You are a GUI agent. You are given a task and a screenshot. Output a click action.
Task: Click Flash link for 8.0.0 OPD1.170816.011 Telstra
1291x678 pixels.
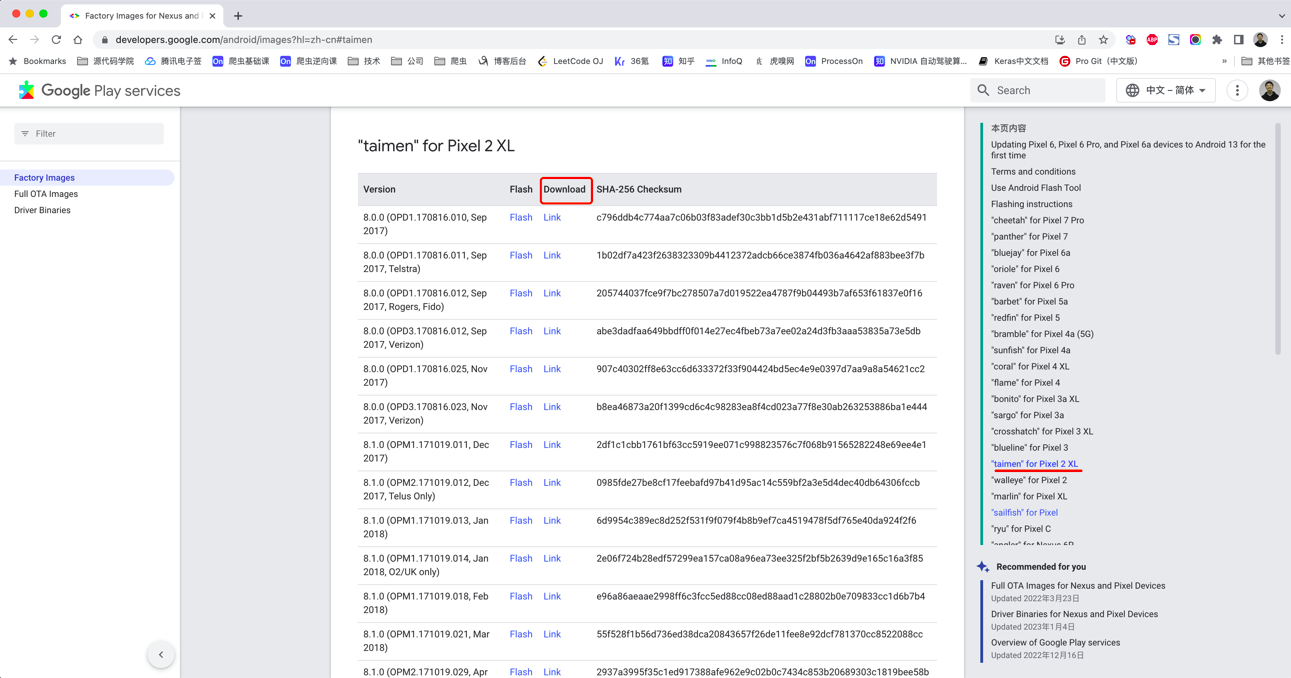[521, 255]
